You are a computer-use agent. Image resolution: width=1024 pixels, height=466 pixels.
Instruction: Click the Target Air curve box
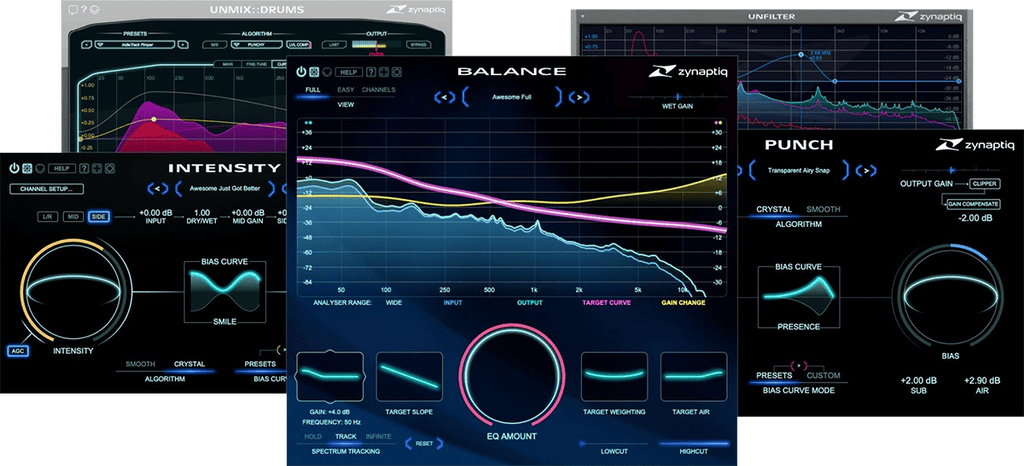point(694,377)
